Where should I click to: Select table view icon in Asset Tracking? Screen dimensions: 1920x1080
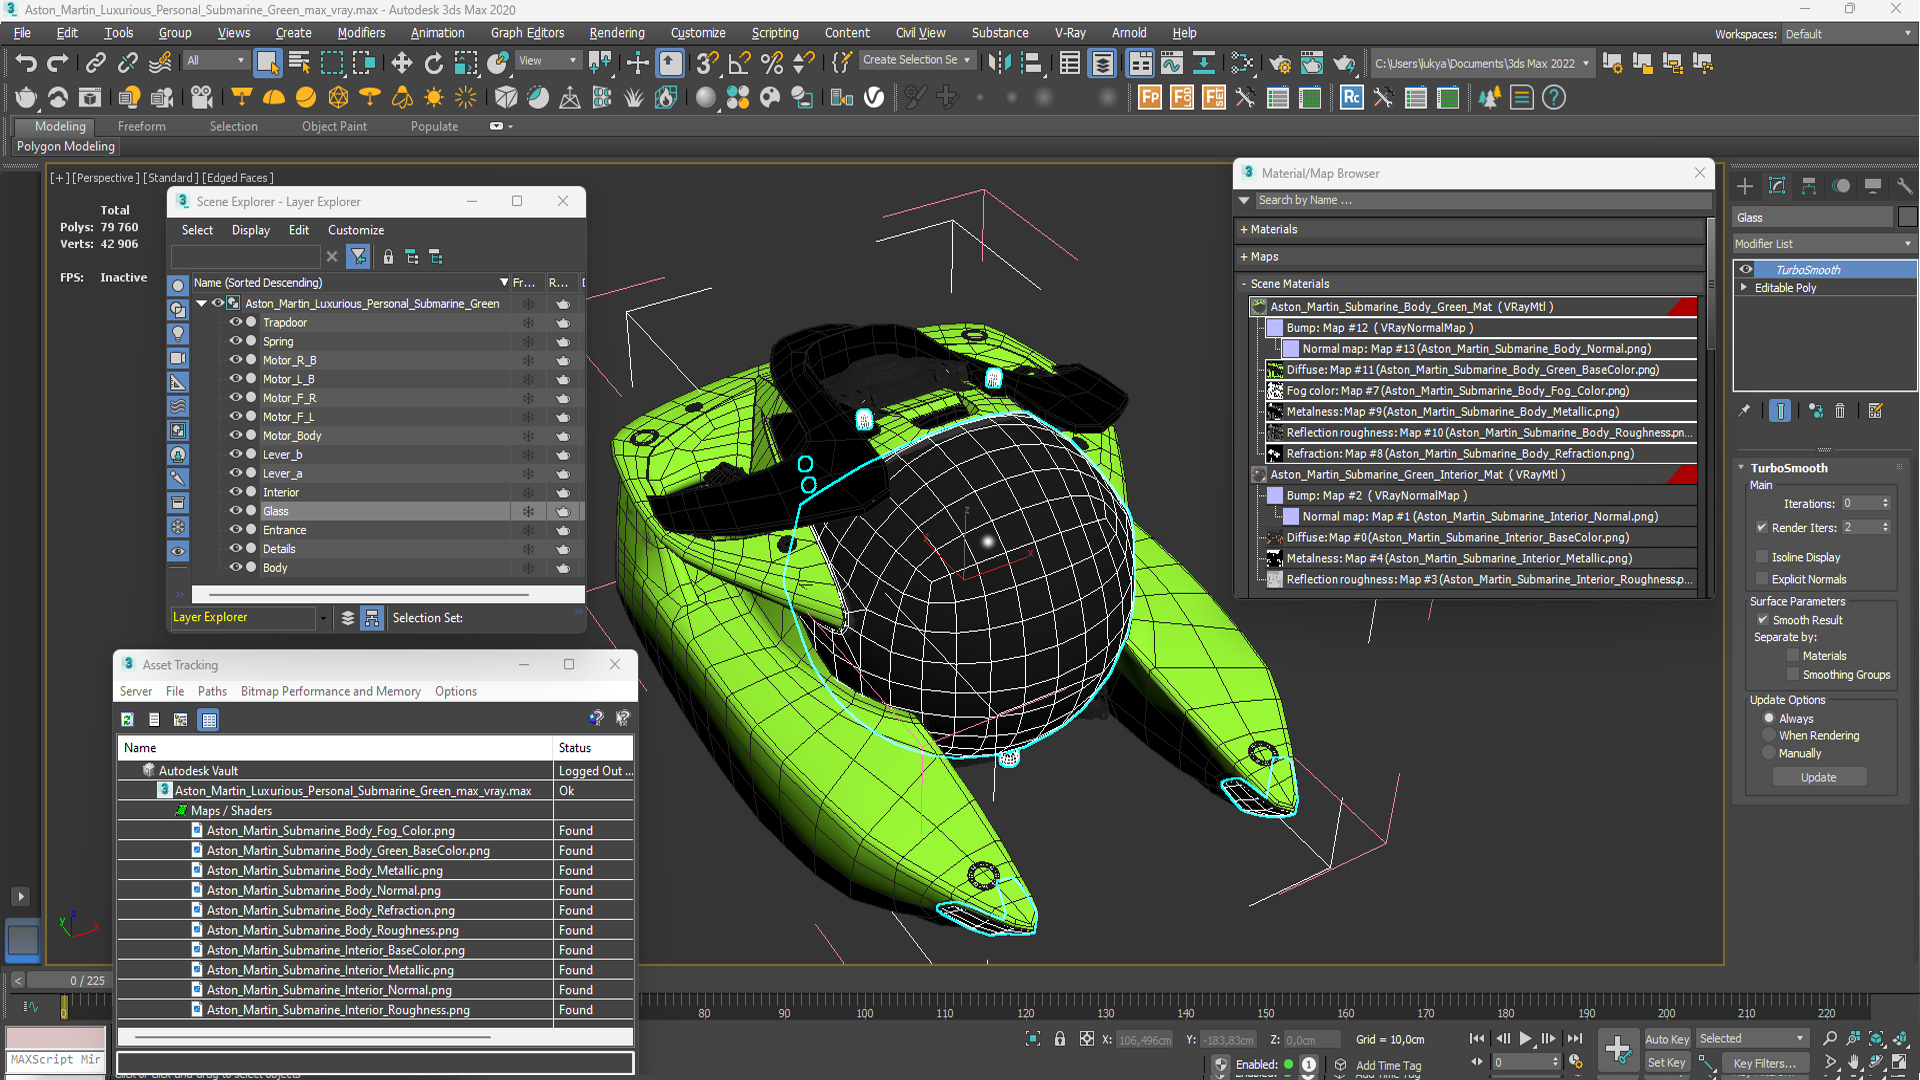click(x=209, y=719)
